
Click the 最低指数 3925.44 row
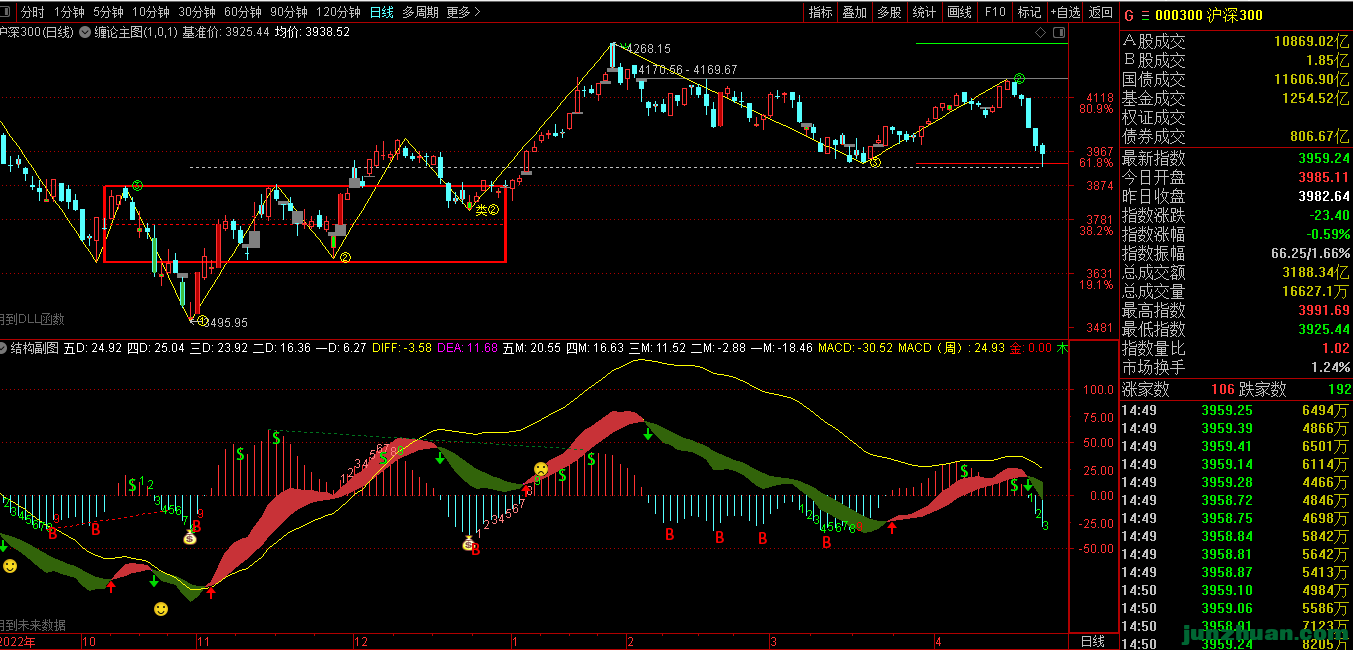tap(1235, 329)
